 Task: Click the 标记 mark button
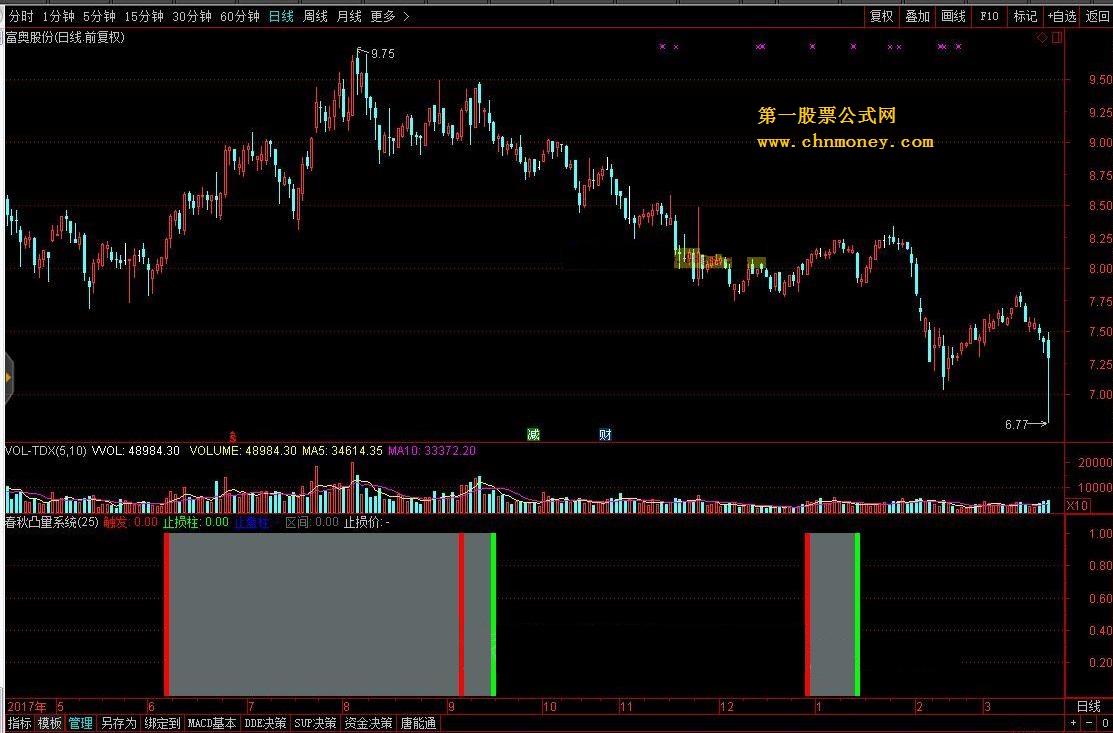[x=1025, y=16]
